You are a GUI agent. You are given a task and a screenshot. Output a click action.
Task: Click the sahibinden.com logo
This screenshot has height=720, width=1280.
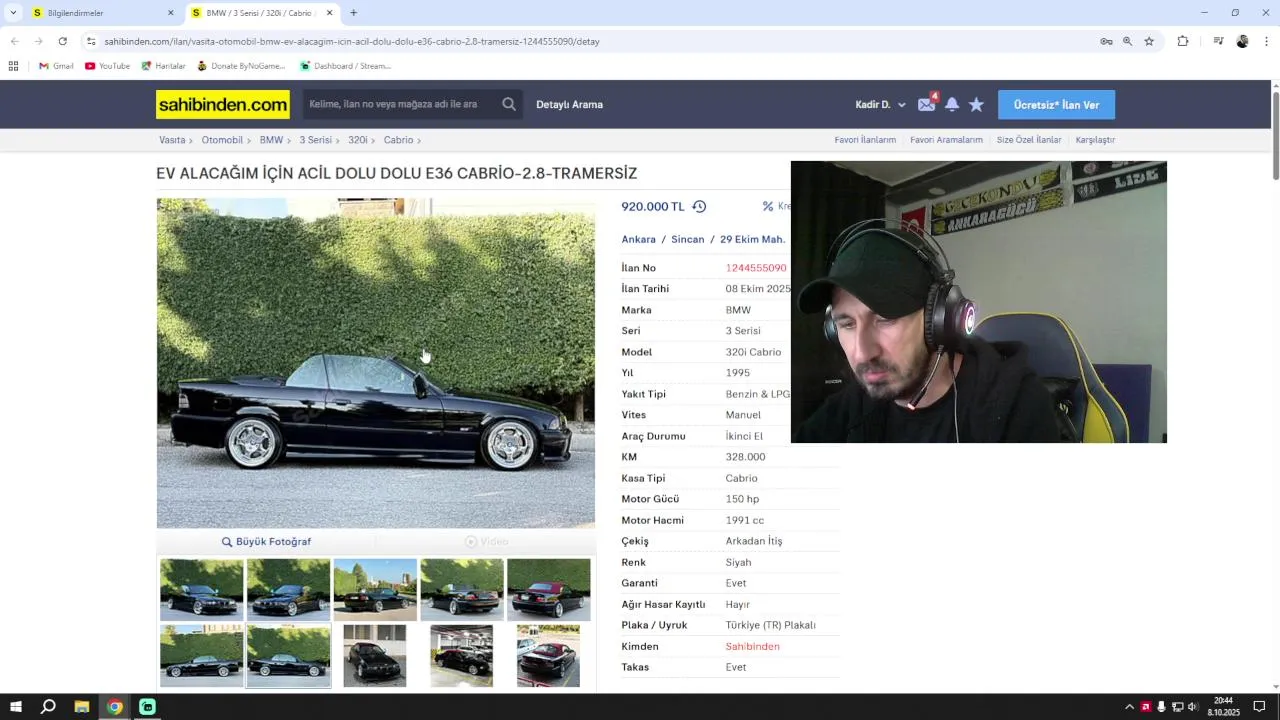tap(223, 104)
